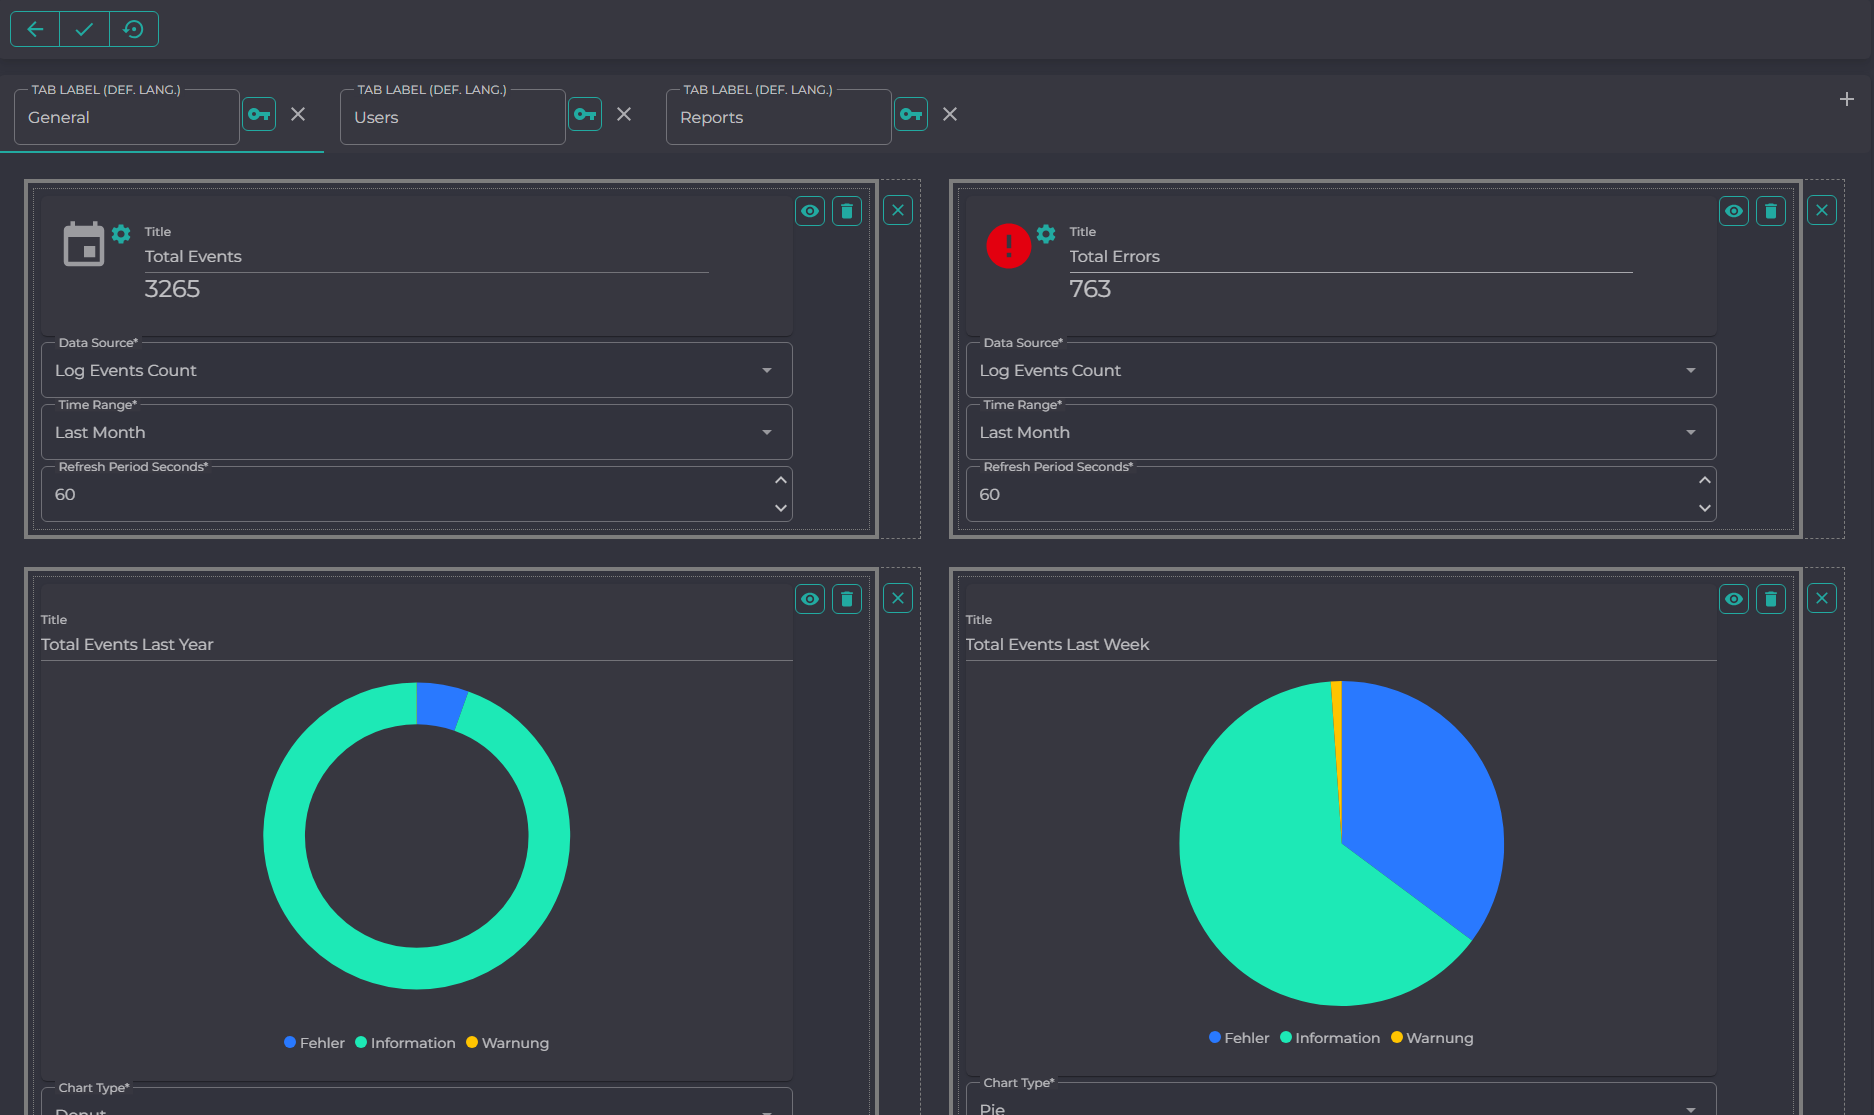Toggle Fehler legend in the donut chart
The height and width of the screenshot is (1115, 1874).
coord(314,1043)
